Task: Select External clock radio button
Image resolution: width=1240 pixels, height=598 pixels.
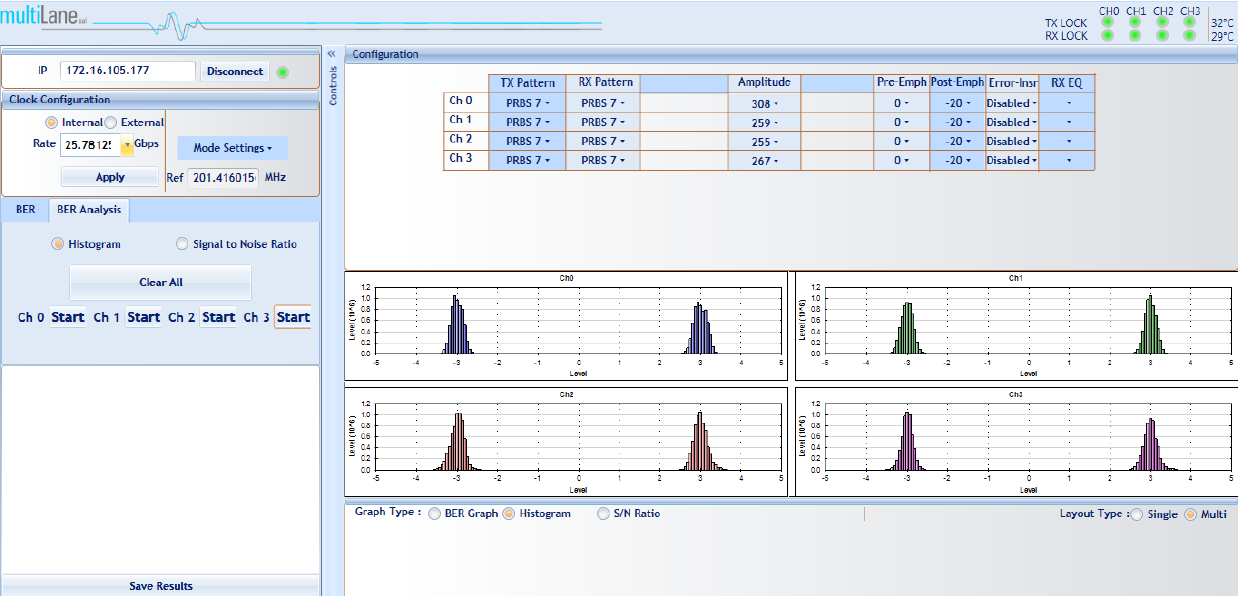Action: 112,123
